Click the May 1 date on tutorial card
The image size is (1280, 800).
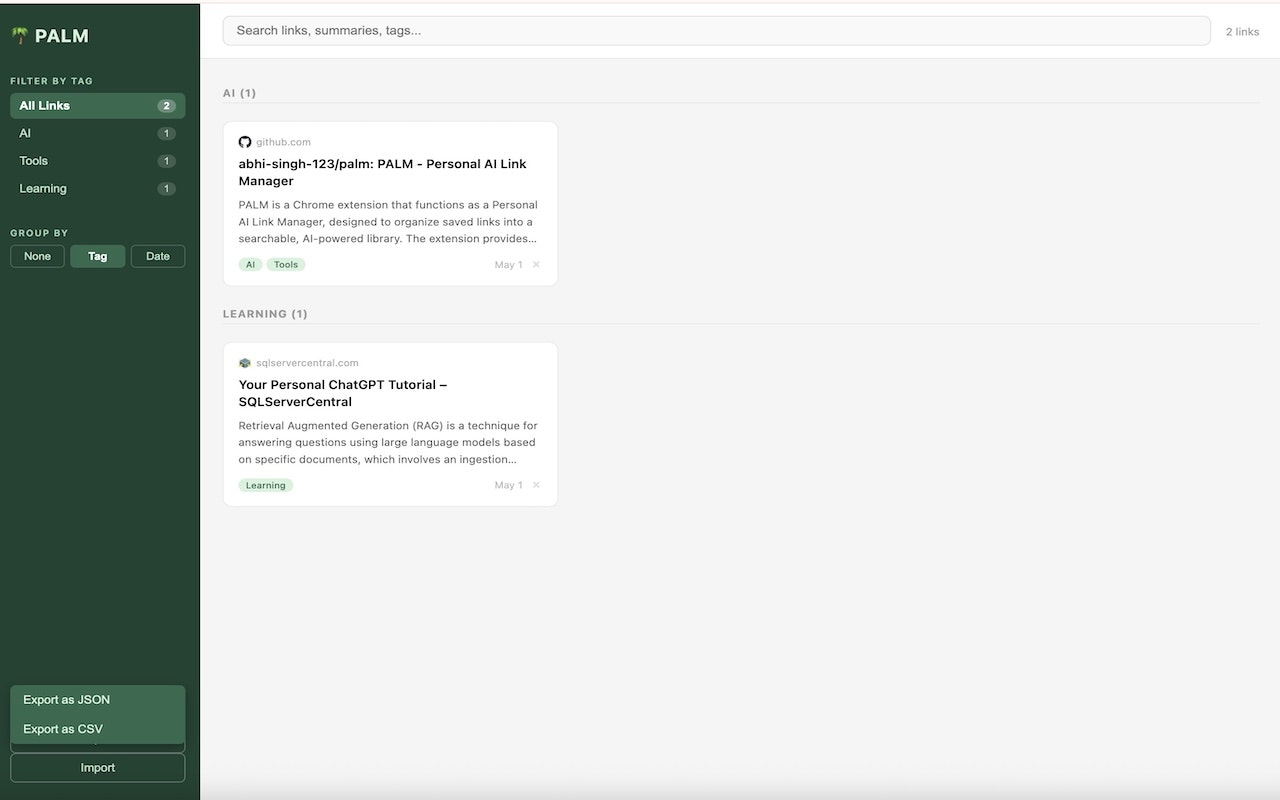point(508,485)
